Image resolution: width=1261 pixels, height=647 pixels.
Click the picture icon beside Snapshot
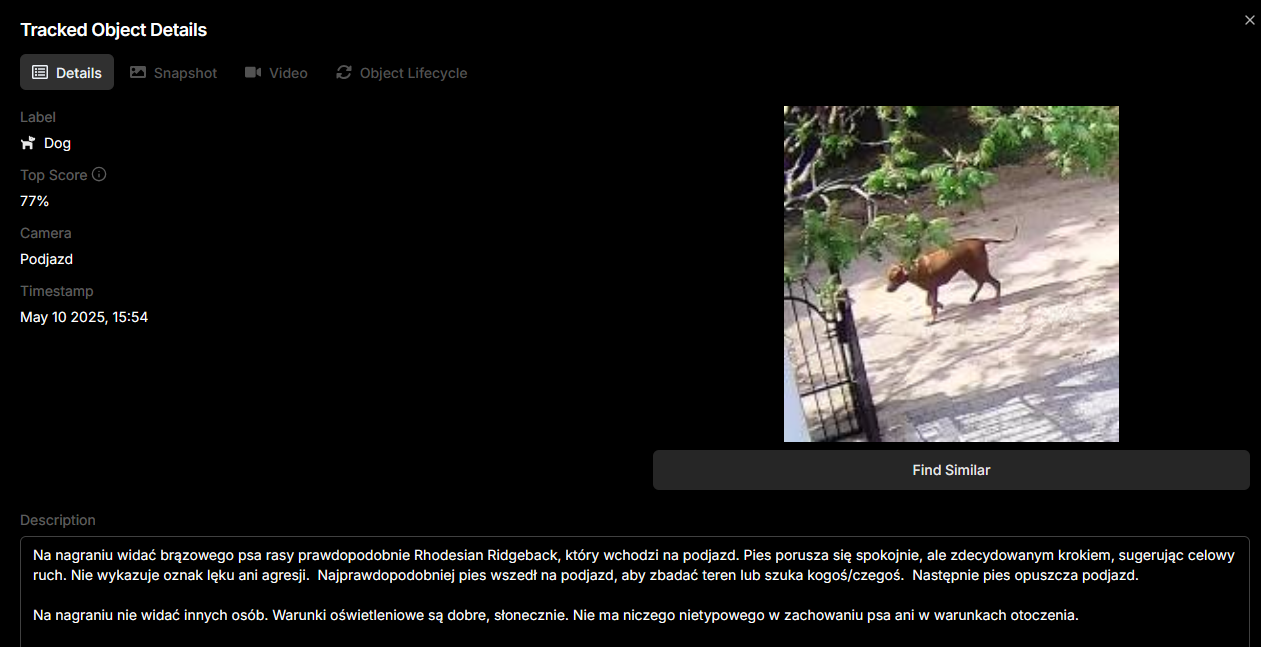(138, 72)
